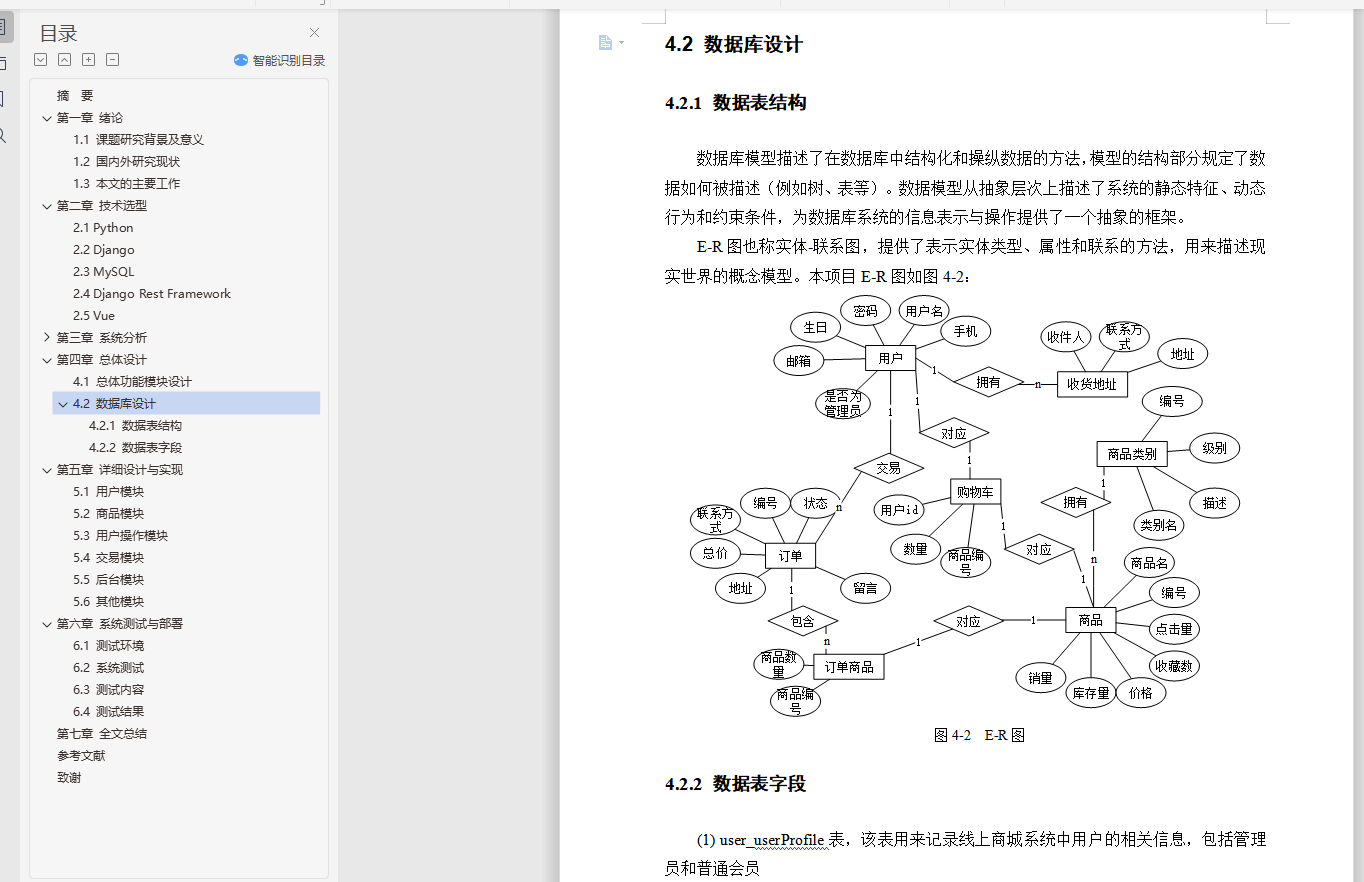This screenshot has height=882, width=1364.
Task: Click the 交易 diamond in E-R diagram
Action: pos(888,467)
